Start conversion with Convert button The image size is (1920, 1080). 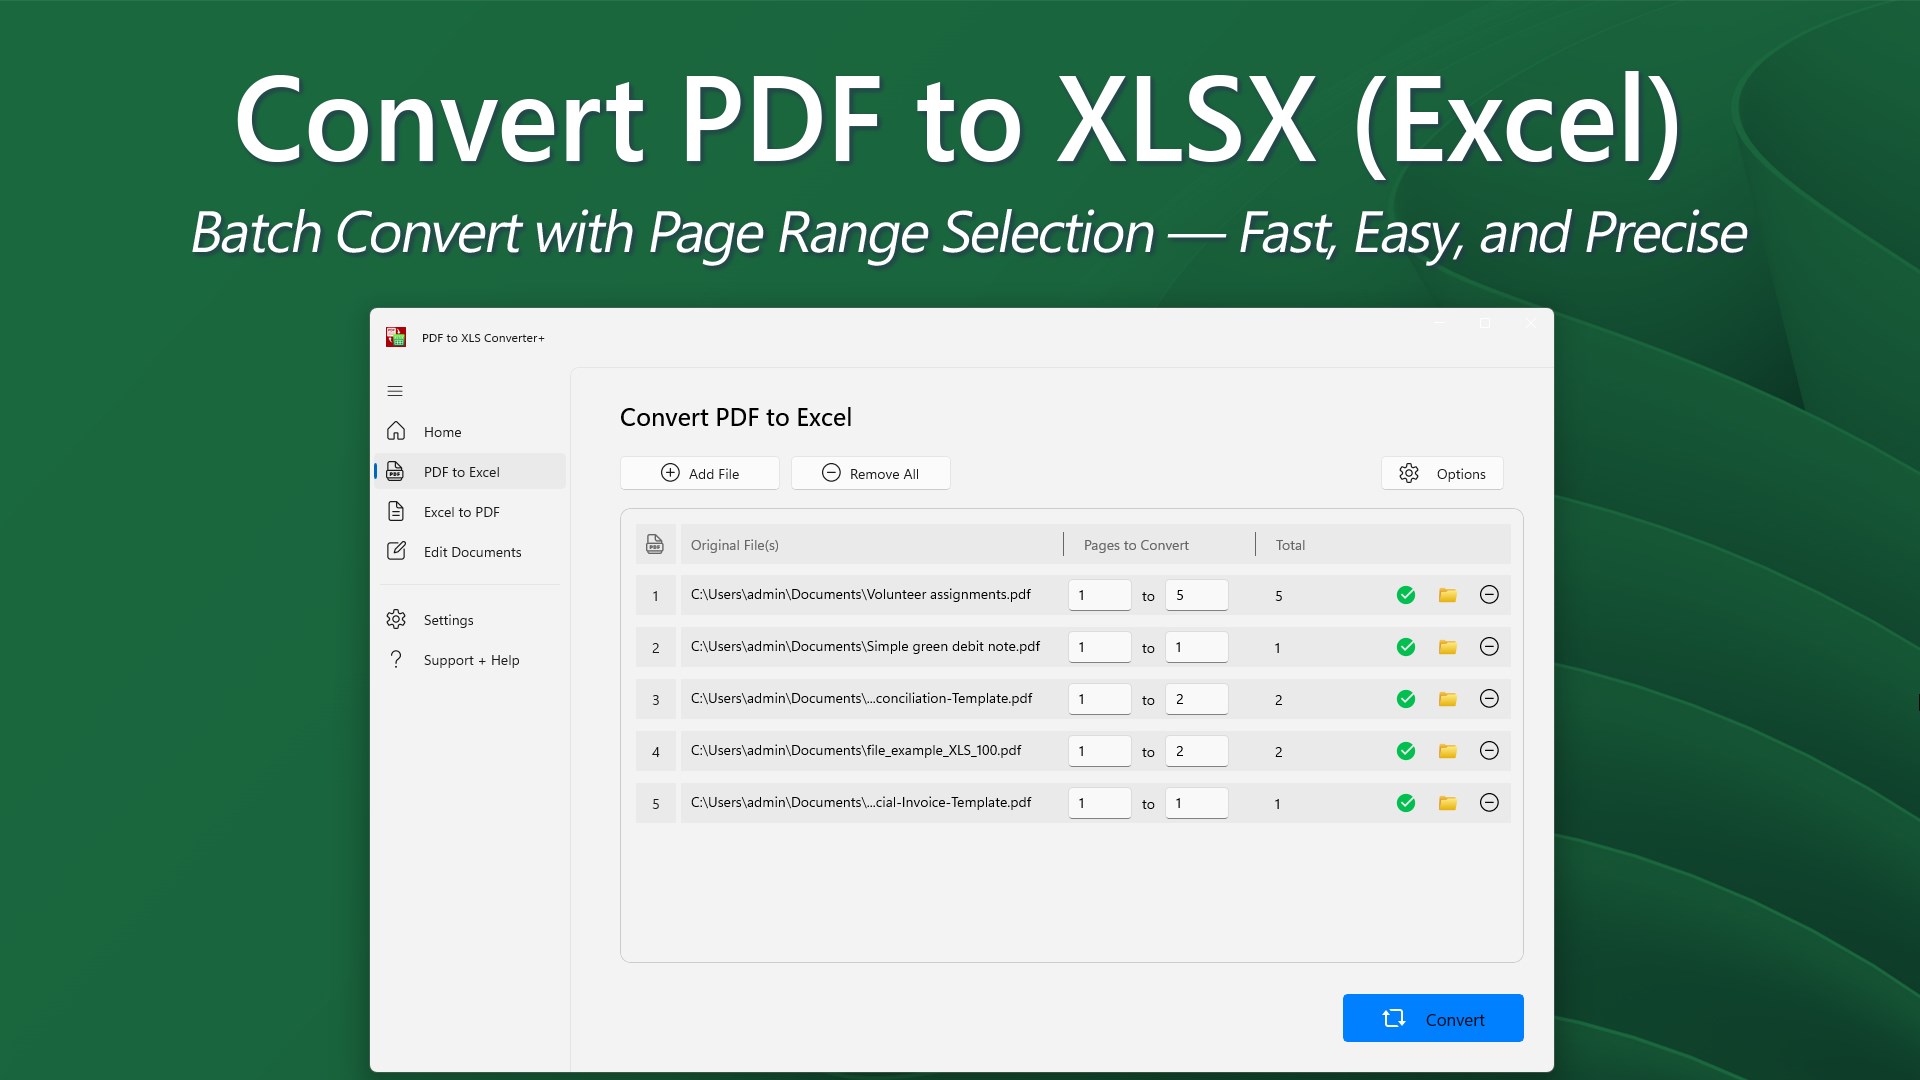click(1433, 1018)
